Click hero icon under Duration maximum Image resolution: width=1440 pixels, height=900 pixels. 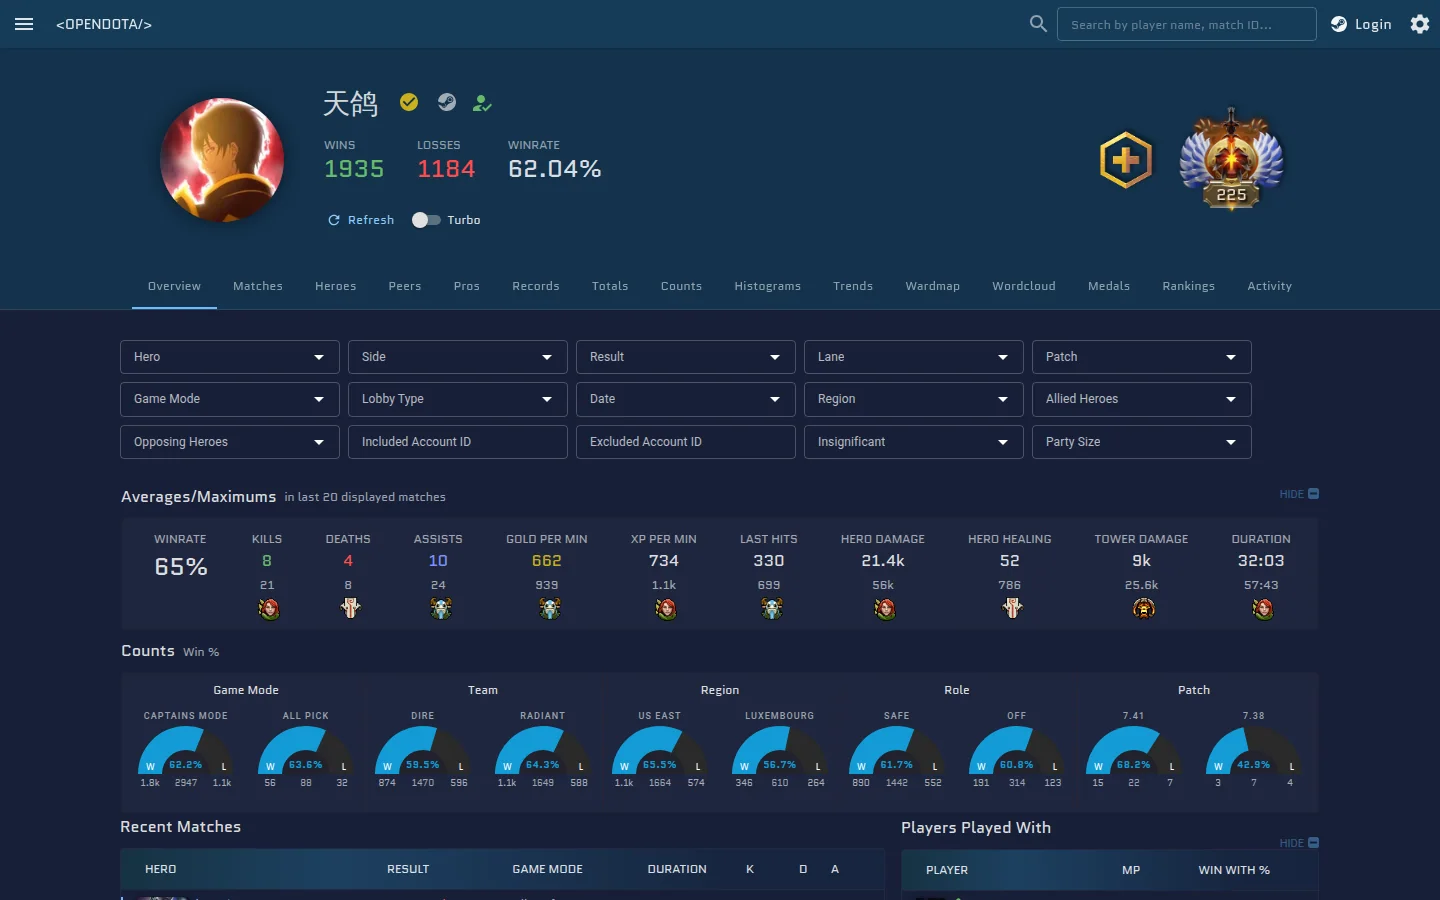[x=1263, y=608]
